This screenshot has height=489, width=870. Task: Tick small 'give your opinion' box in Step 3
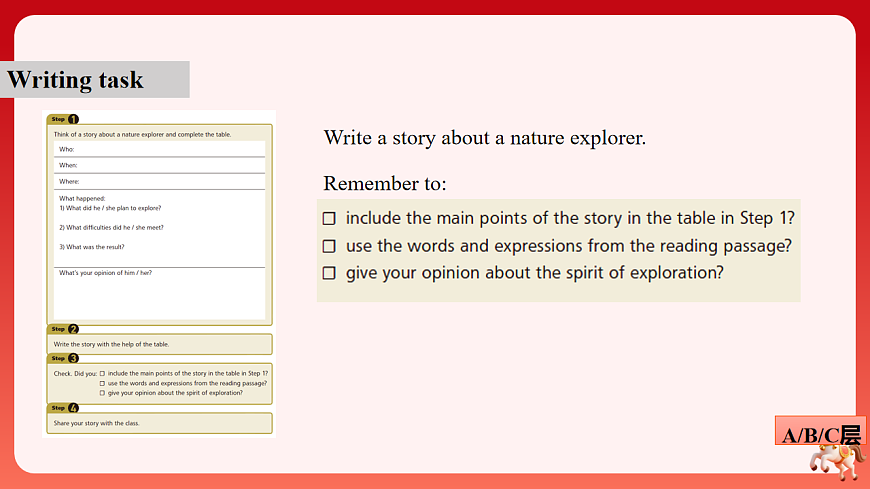click(102, 393)
